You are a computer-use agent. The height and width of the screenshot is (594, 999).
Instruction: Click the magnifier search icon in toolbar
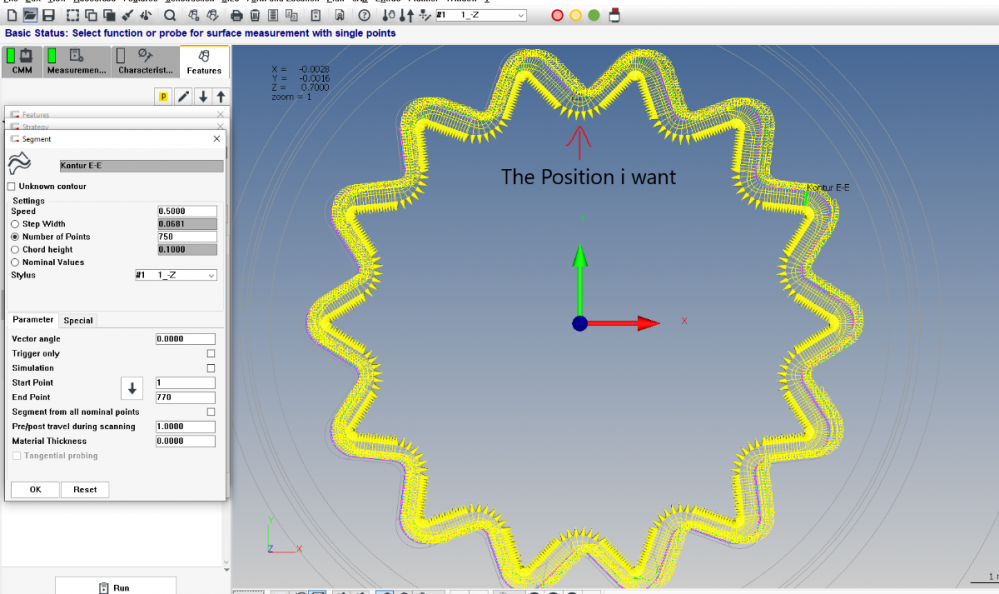[170, 16]
